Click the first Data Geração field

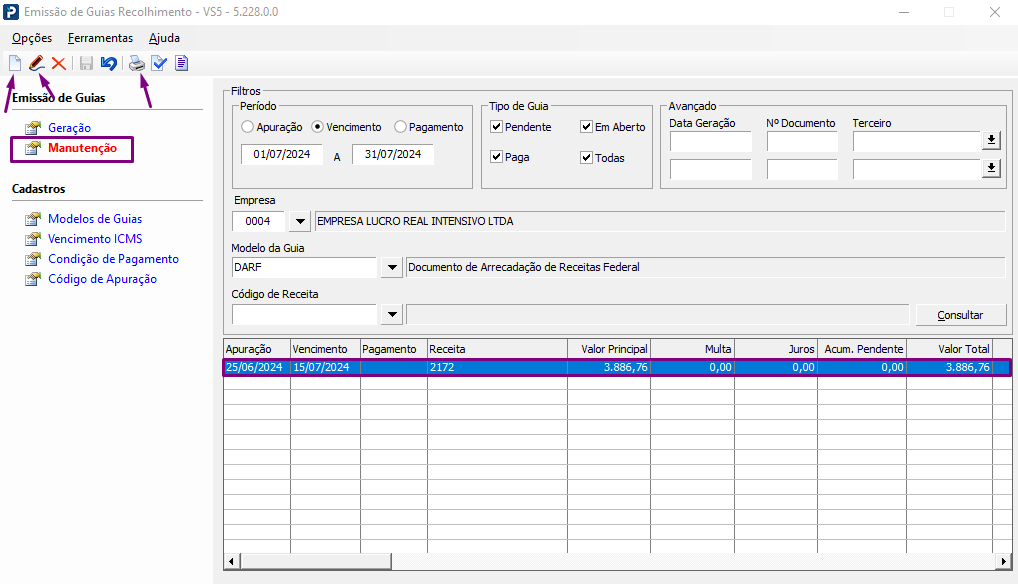(x=711, y=141)
